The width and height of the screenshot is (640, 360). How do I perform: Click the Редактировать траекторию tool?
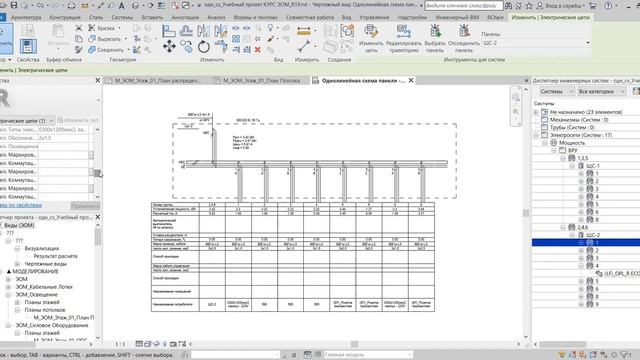(x=403, y=38)
